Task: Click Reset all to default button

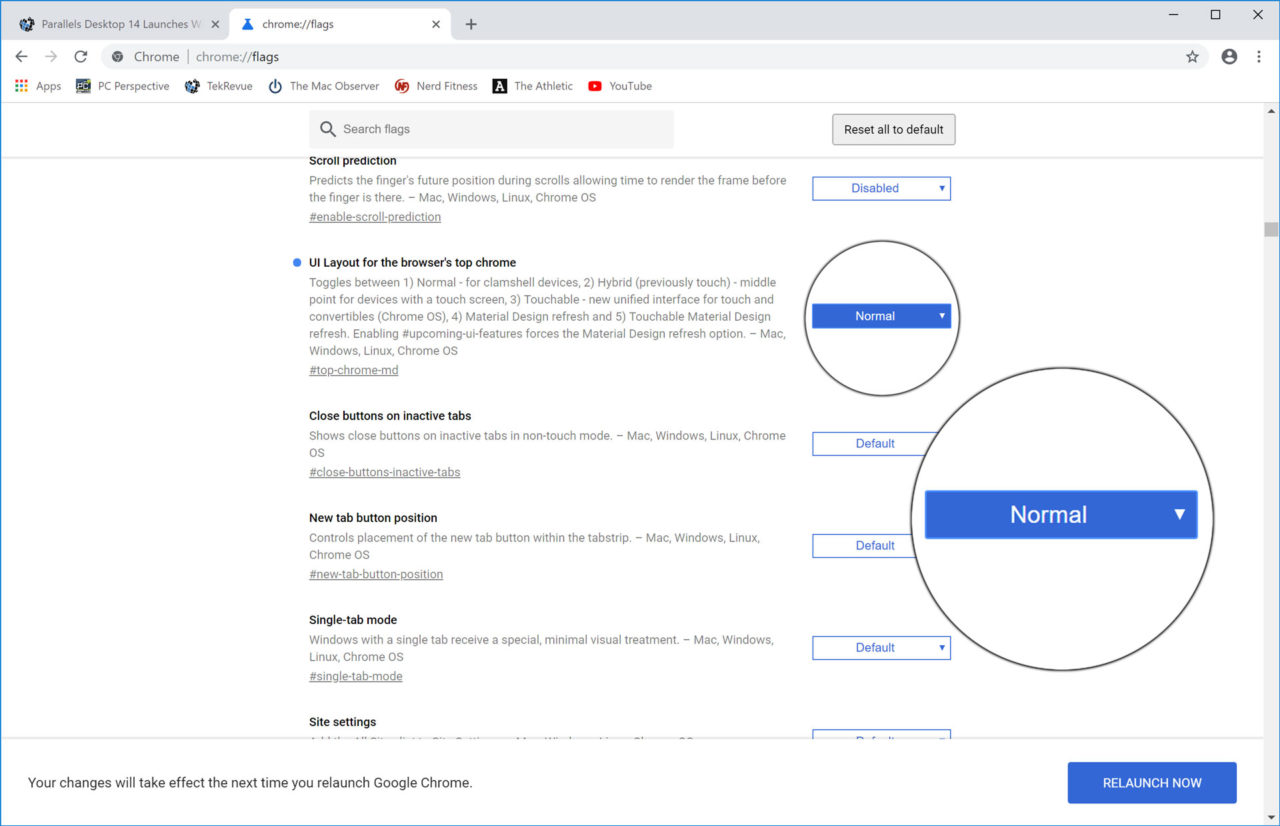Action: pos(894,129)
